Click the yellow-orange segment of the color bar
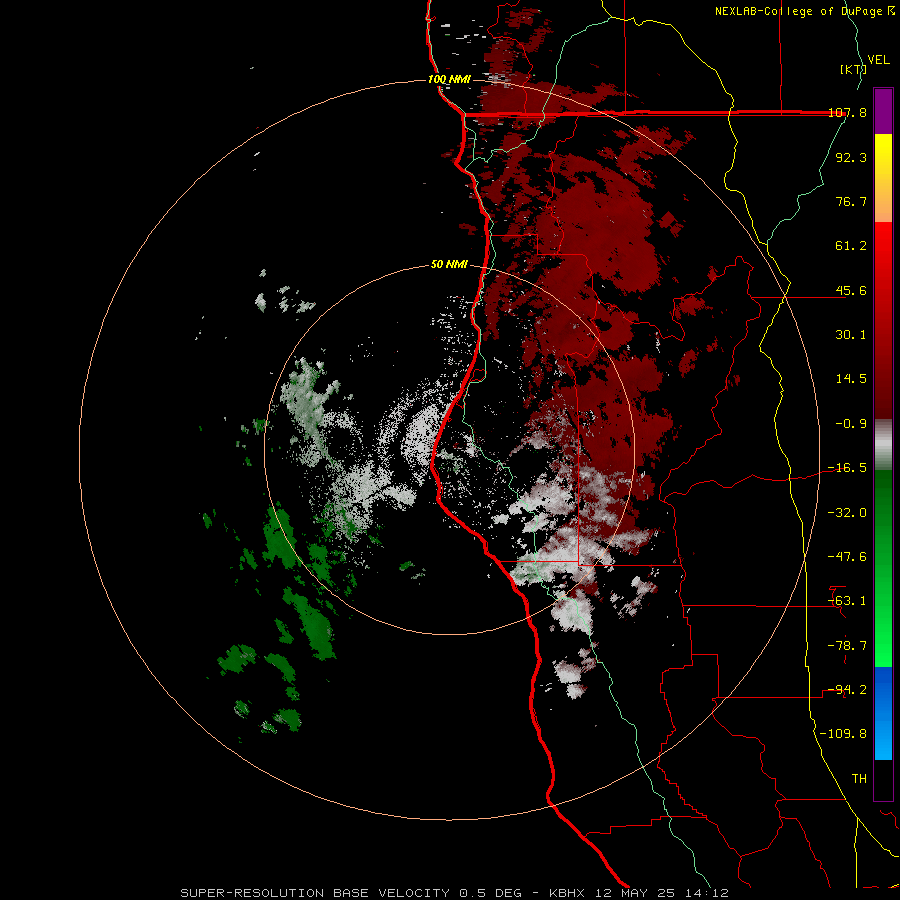 [883, 178]
